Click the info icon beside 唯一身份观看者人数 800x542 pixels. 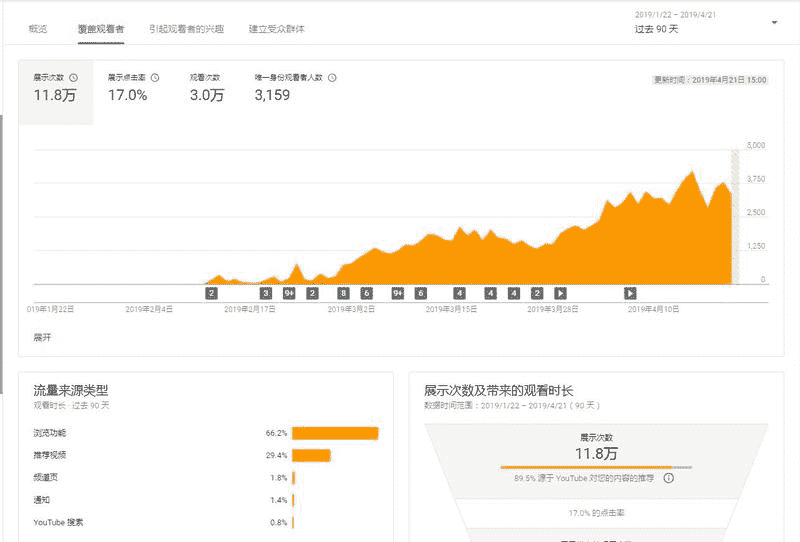pos(332,77)
